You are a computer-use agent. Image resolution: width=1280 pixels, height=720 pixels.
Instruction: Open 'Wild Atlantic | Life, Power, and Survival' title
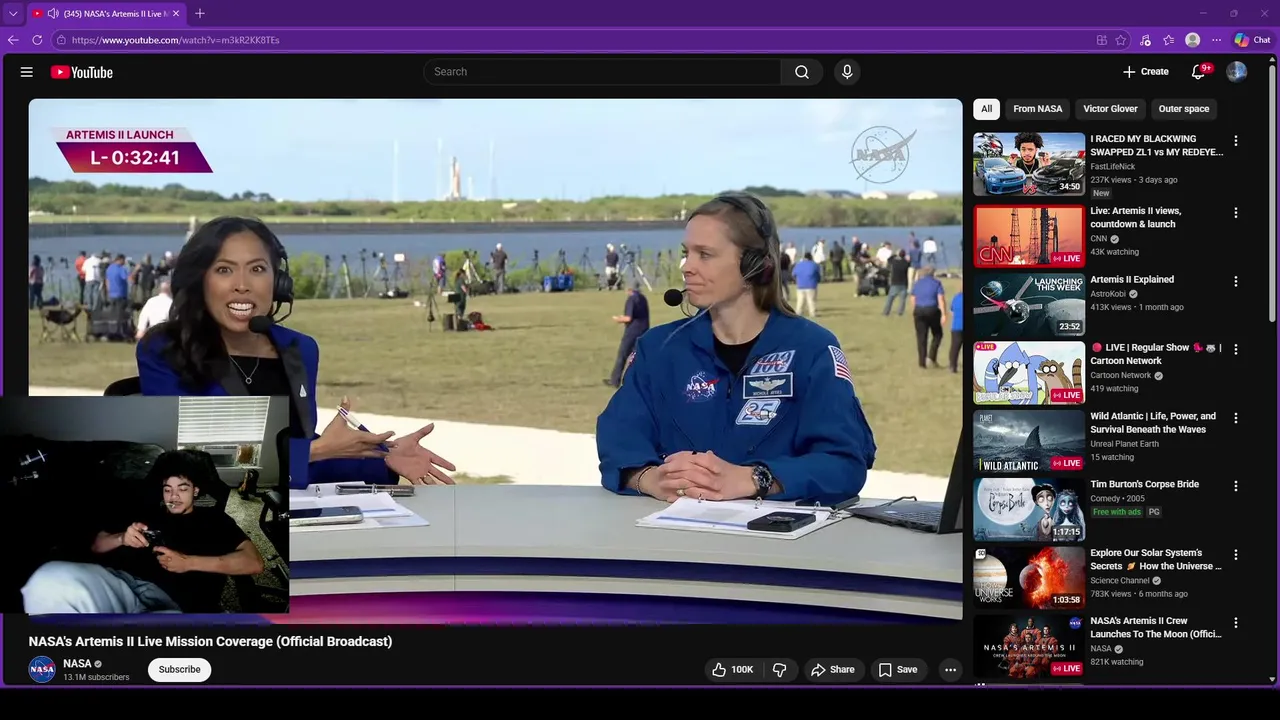pyautogui.click(x=1153, y=422)
